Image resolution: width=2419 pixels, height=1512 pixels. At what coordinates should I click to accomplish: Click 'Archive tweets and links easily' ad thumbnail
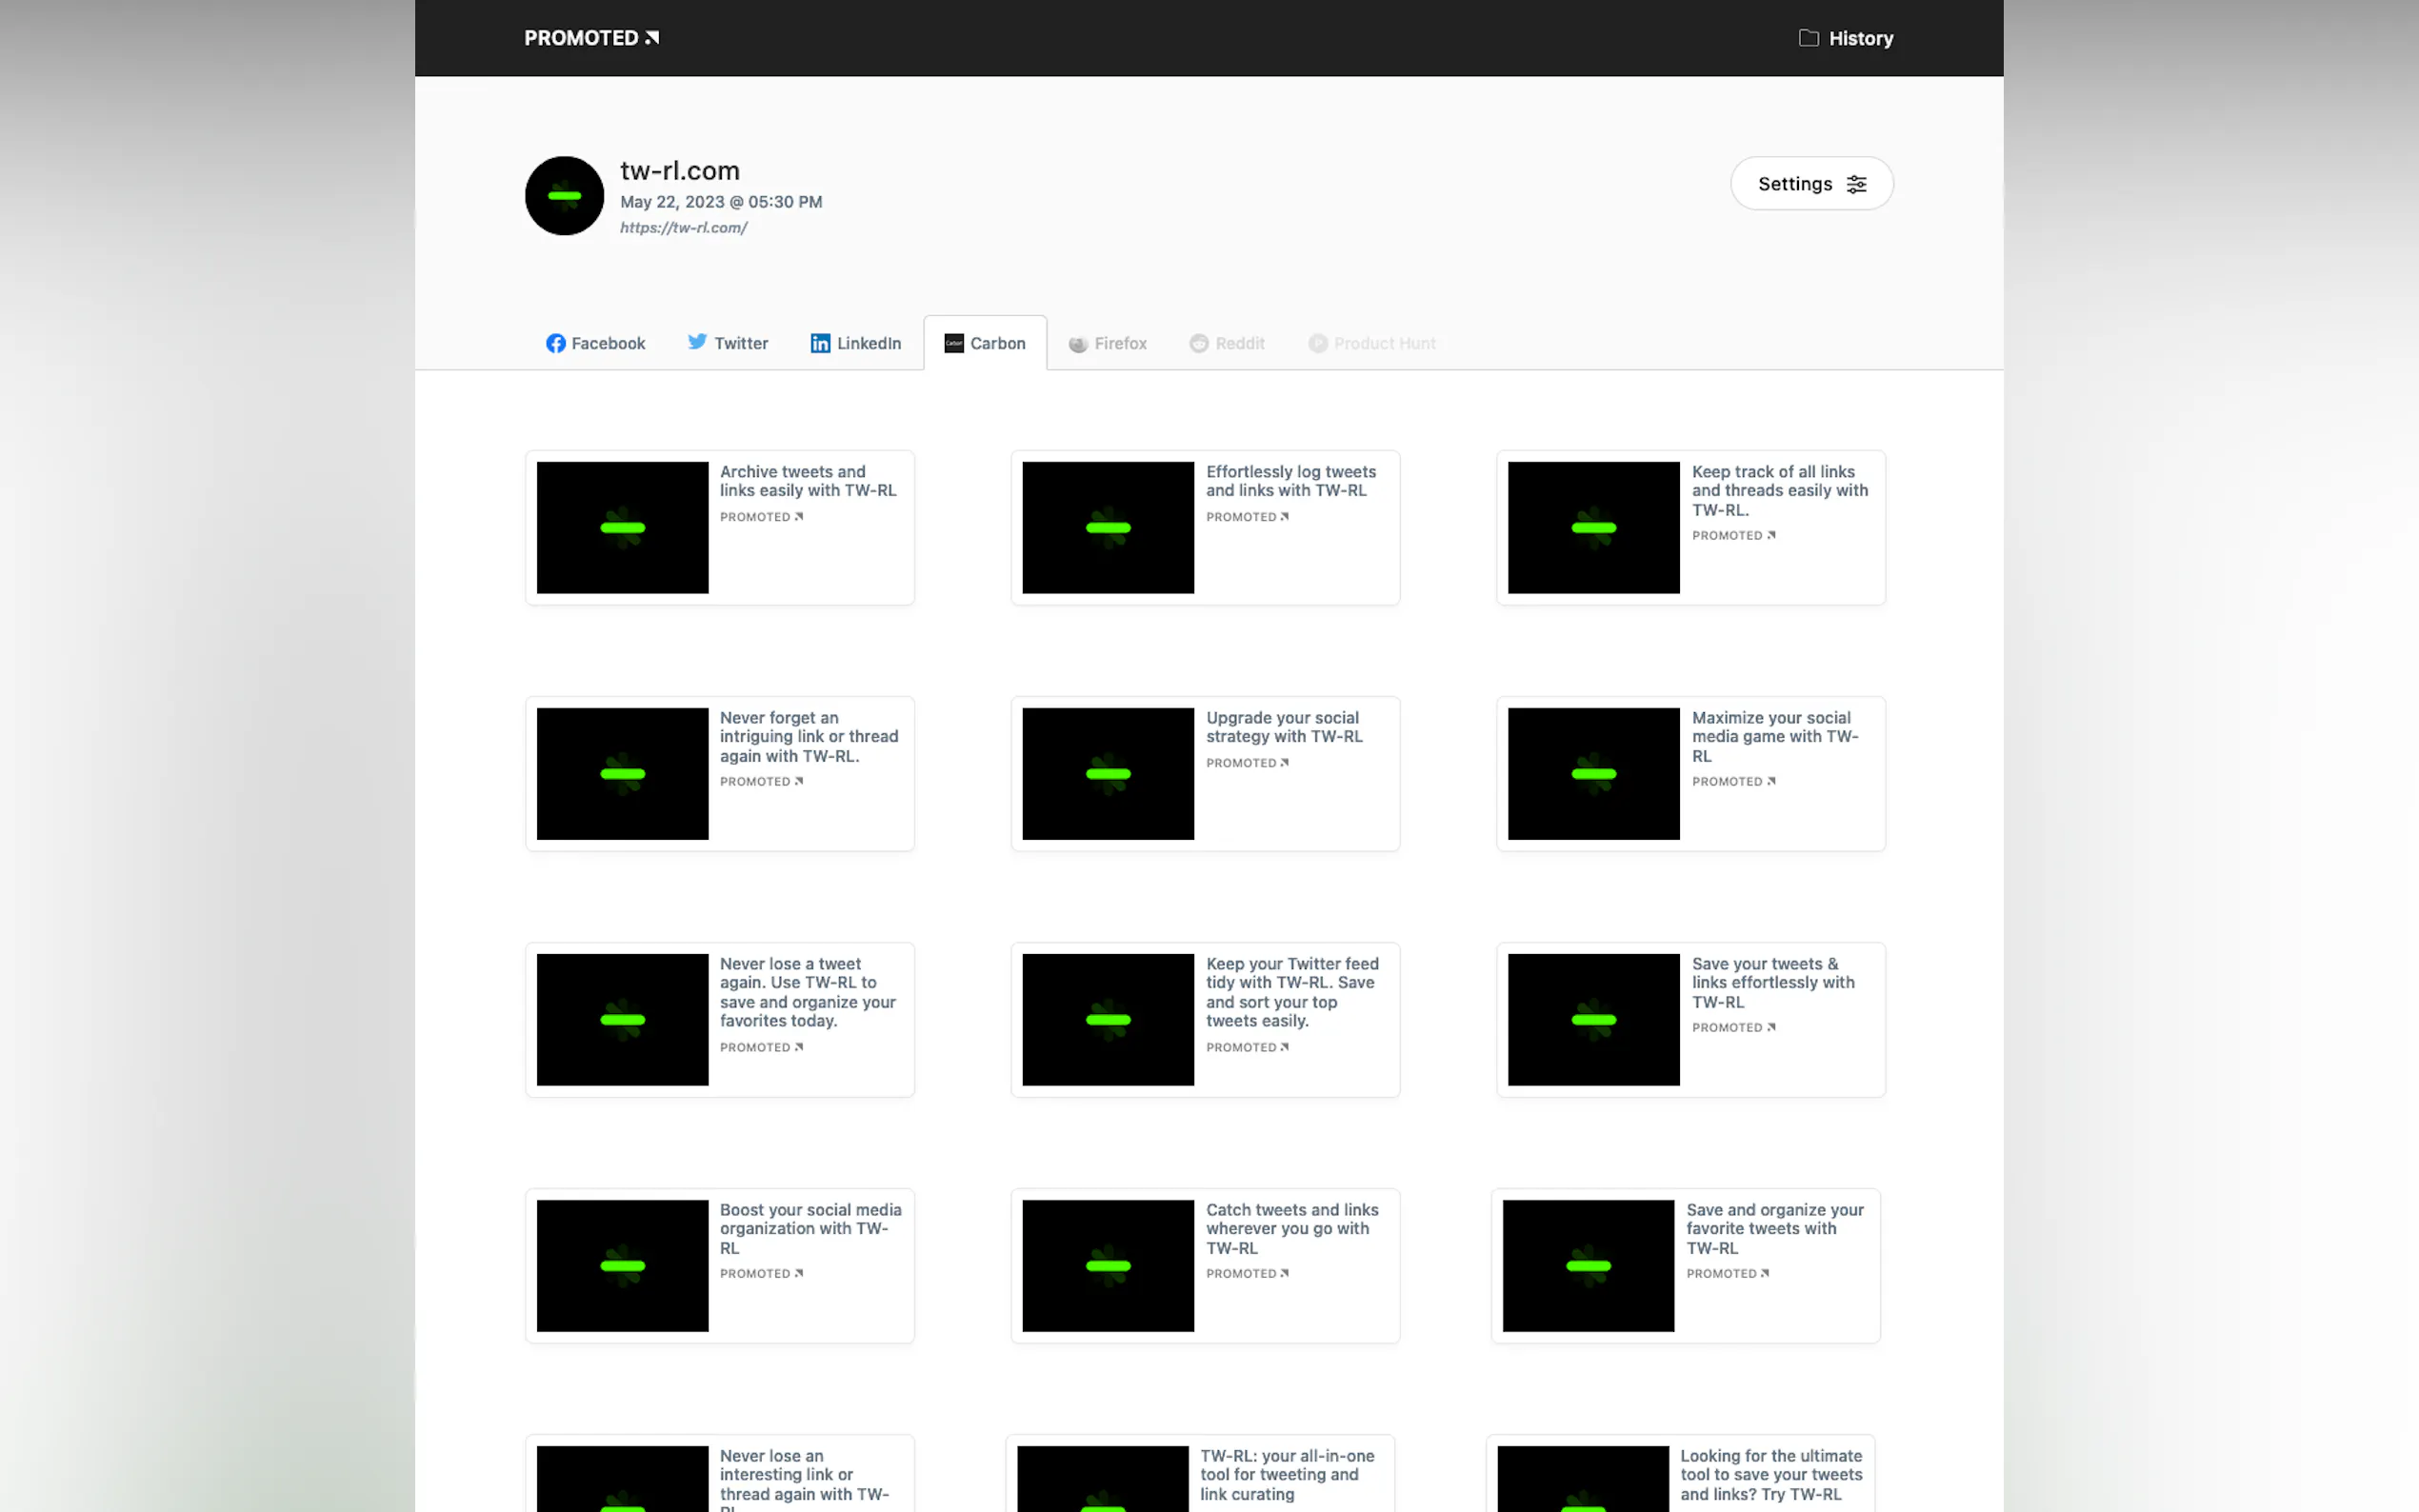point(622,528)
